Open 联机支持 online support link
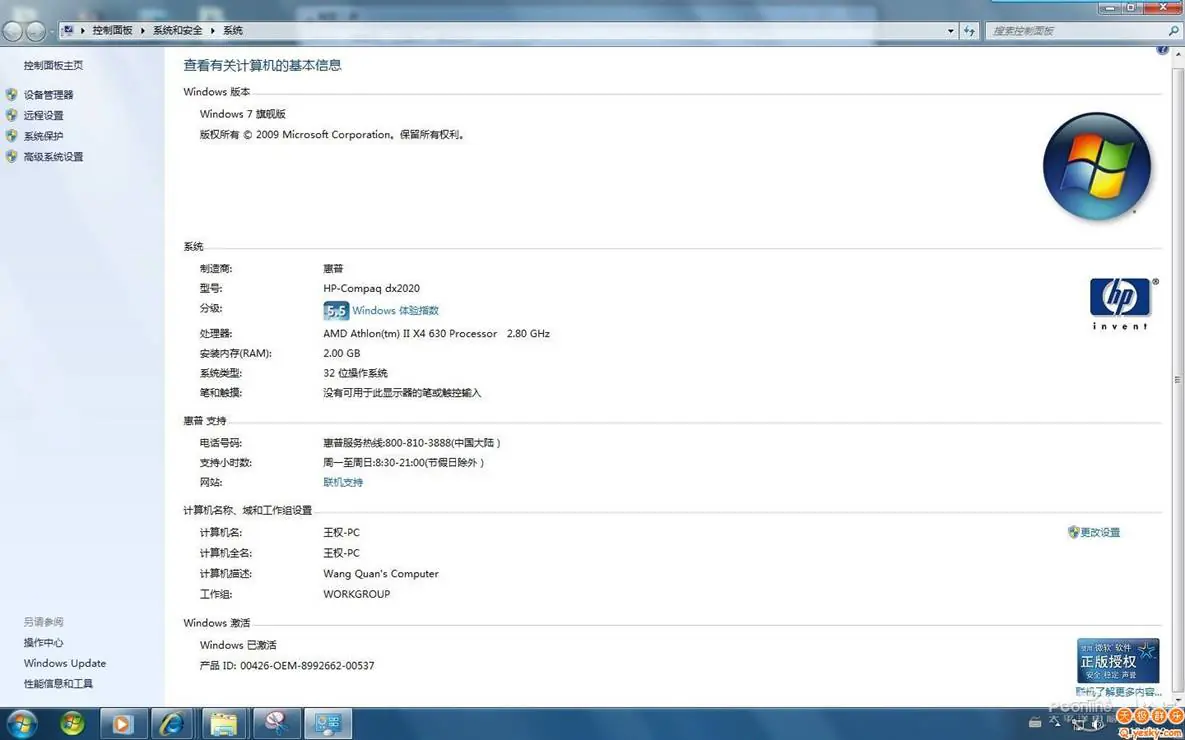1185x740 pixels. 343,483
